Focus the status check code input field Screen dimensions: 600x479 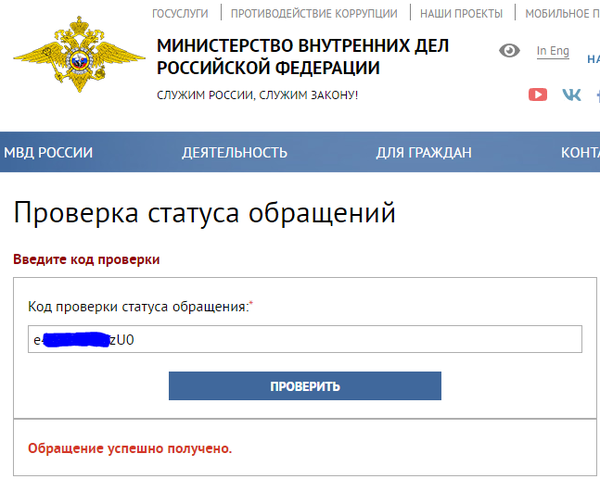tap(350, 340)
